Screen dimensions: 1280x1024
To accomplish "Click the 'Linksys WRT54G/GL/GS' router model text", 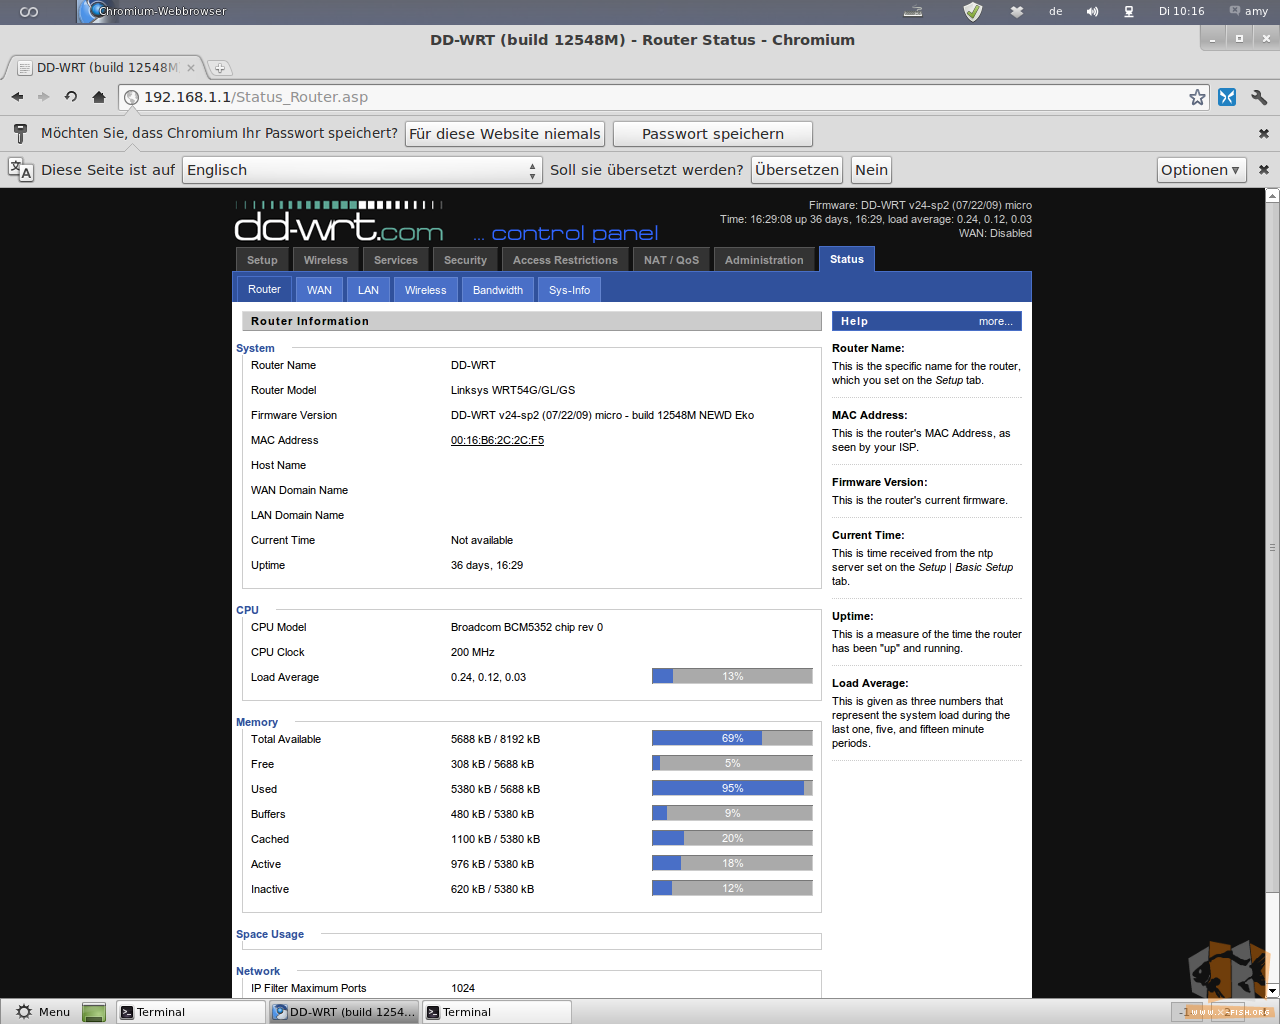I will coord(513,390).
